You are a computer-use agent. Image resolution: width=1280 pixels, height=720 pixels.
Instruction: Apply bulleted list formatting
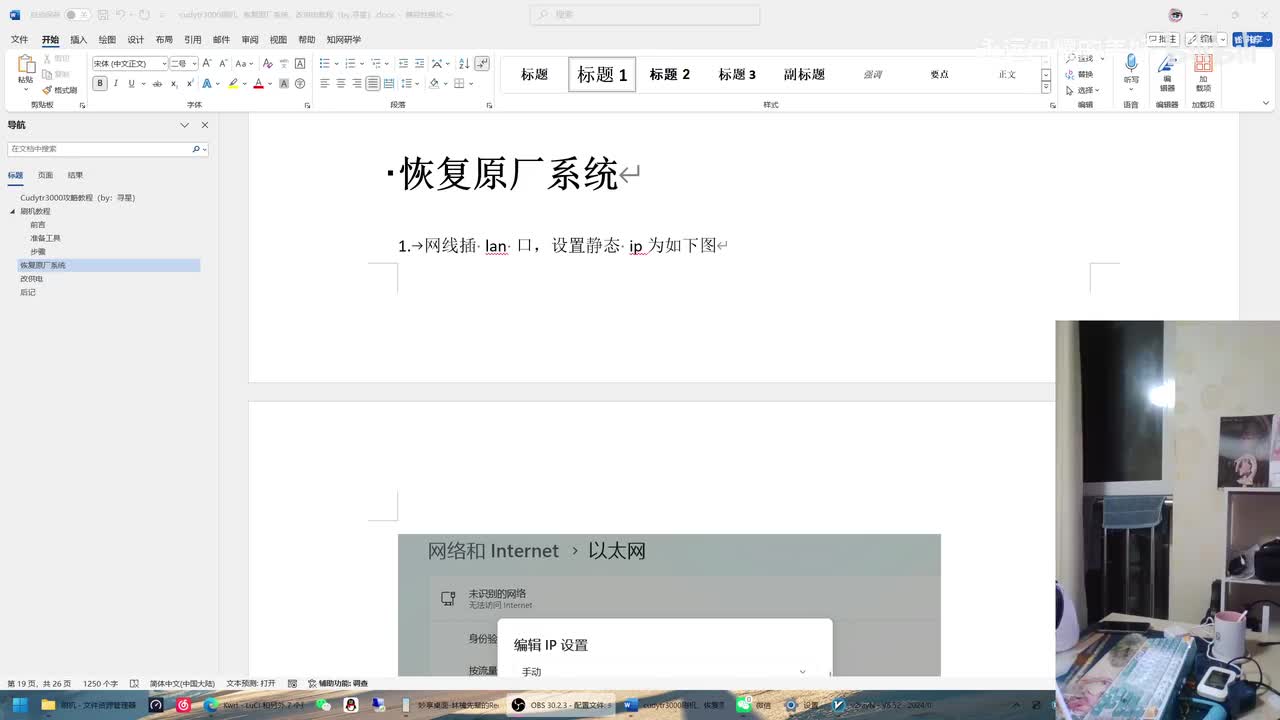[x=324, y=63]
